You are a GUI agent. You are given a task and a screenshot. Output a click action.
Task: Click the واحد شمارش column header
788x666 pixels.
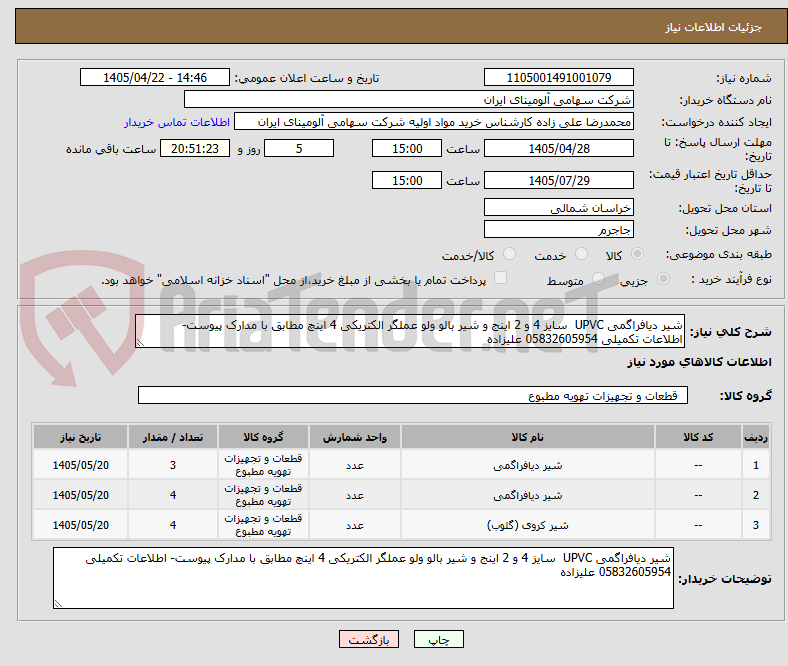click(354, 437)
